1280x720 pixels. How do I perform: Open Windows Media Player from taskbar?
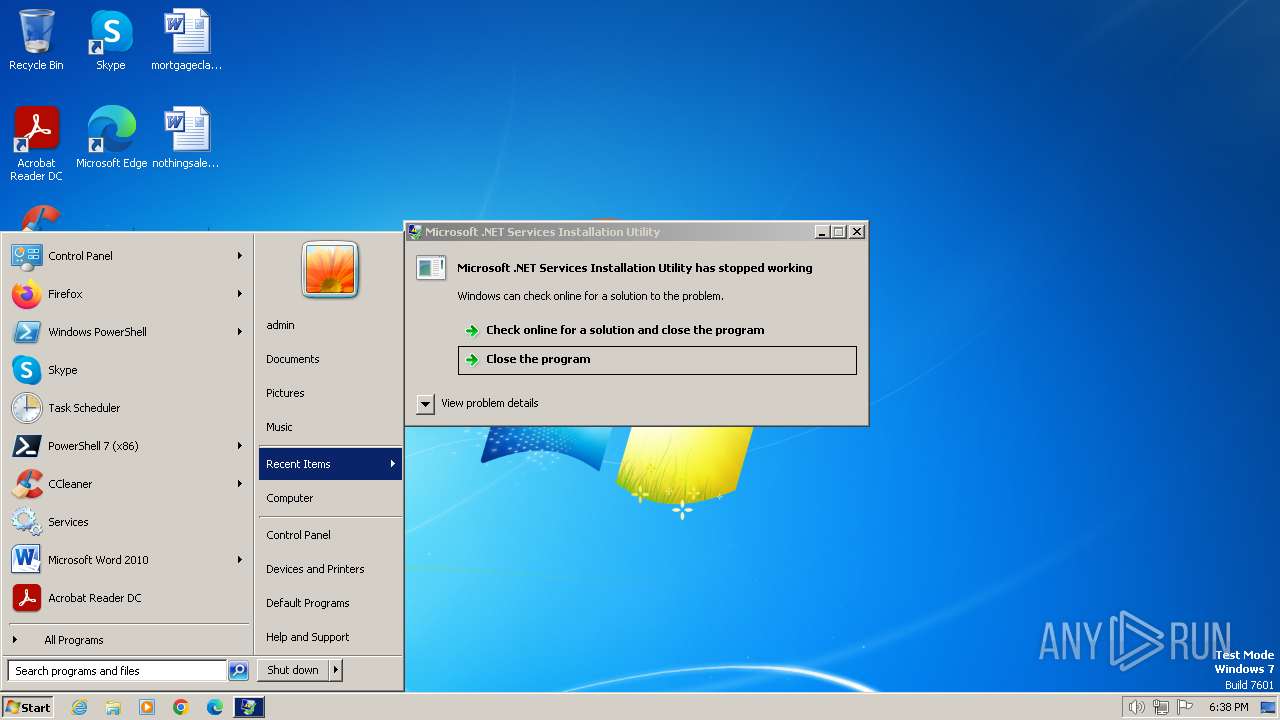click(147, 707)
